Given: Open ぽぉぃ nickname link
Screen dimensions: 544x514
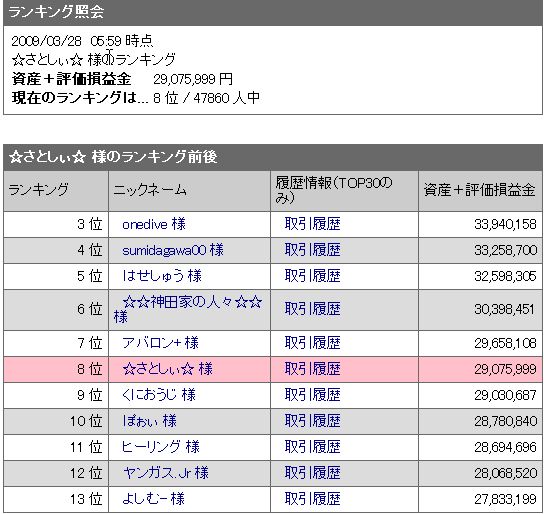Looking at the screenshot, I should (x=150, y=421).
